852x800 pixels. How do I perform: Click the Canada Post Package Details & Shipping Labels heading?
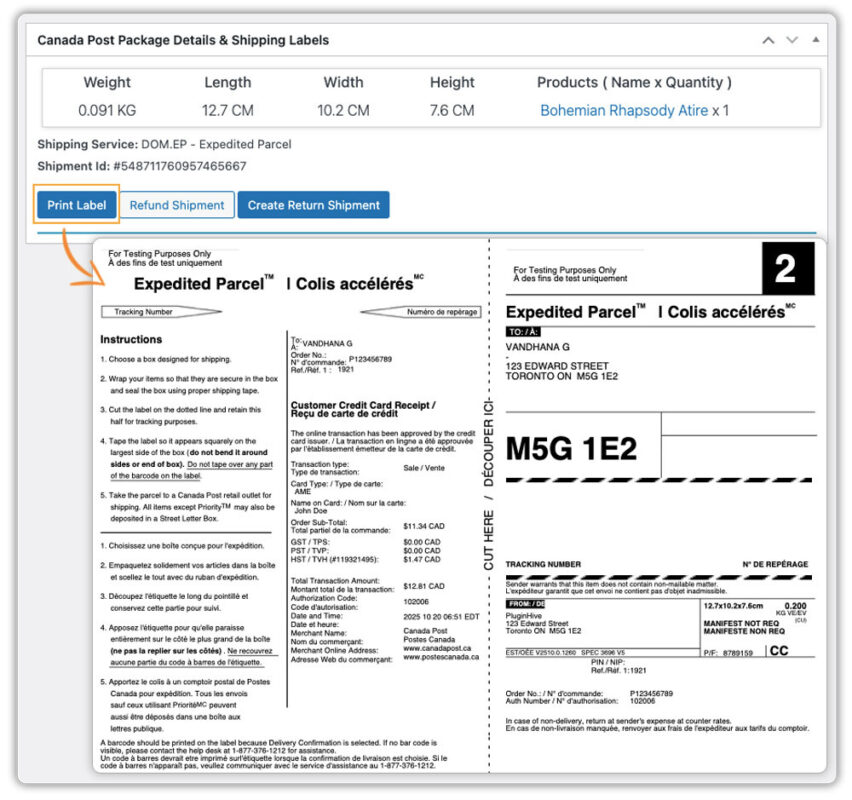(183, 40)
